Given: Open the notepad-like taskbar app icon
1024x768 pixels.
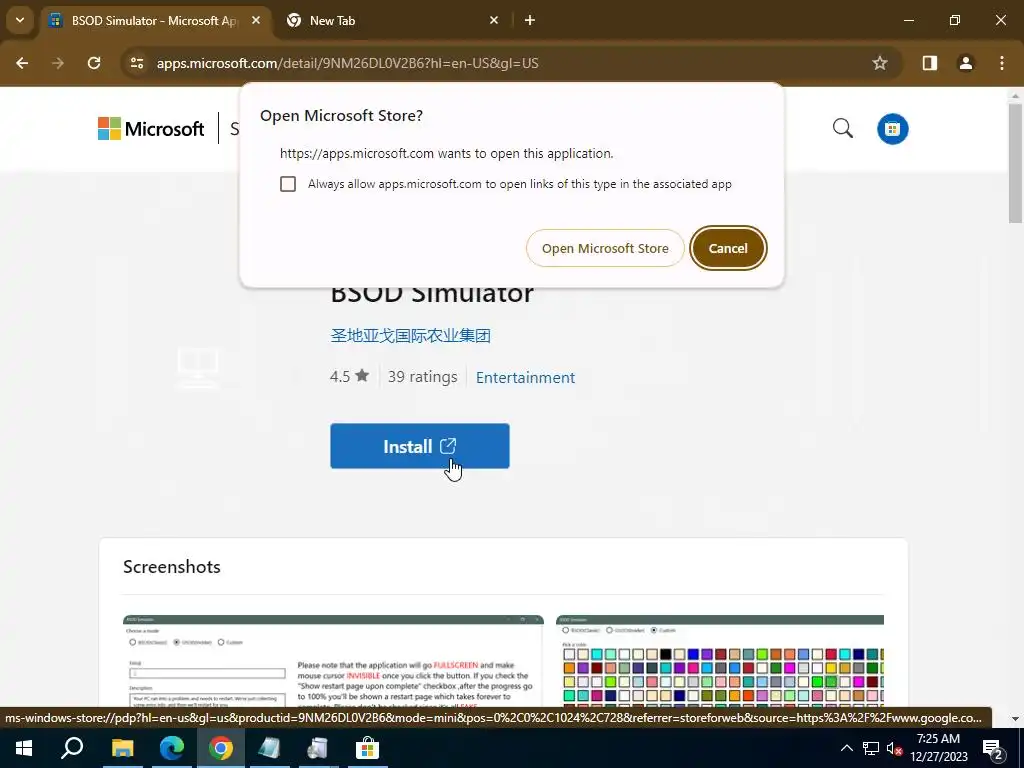Looking at the screenshot, I should [x=269, y=748].
